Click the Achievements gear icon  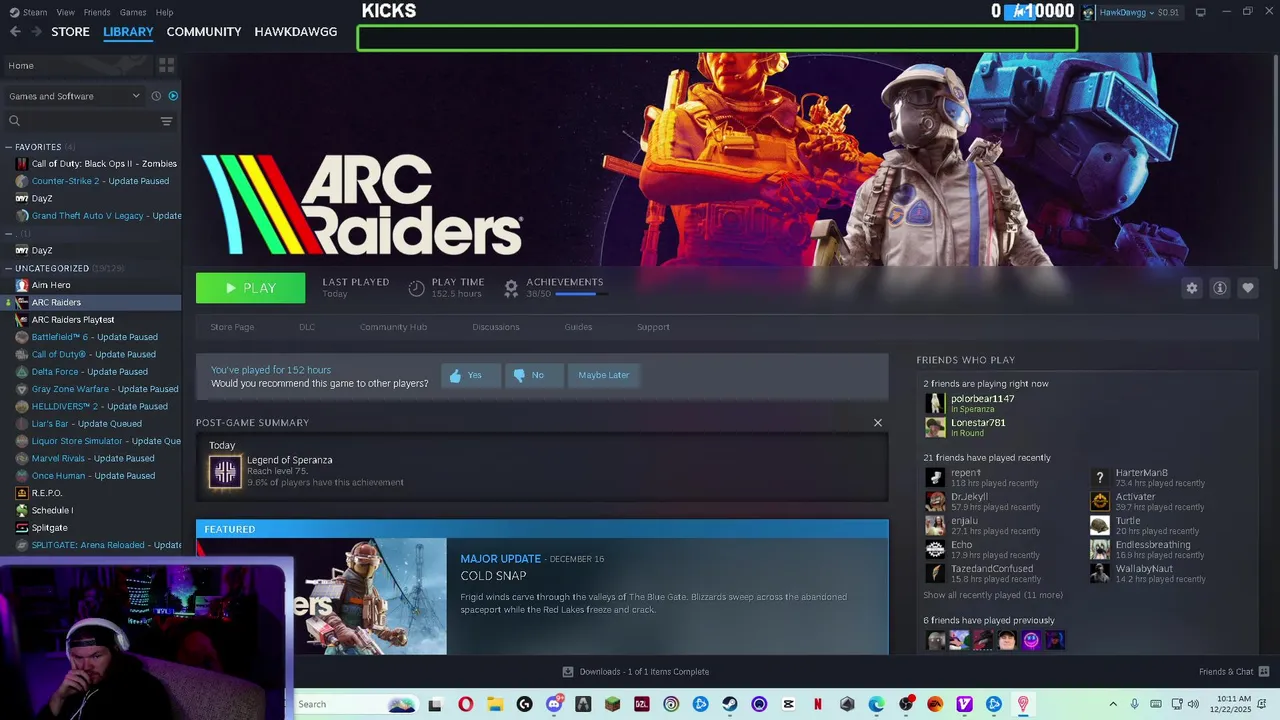(511, 288)
